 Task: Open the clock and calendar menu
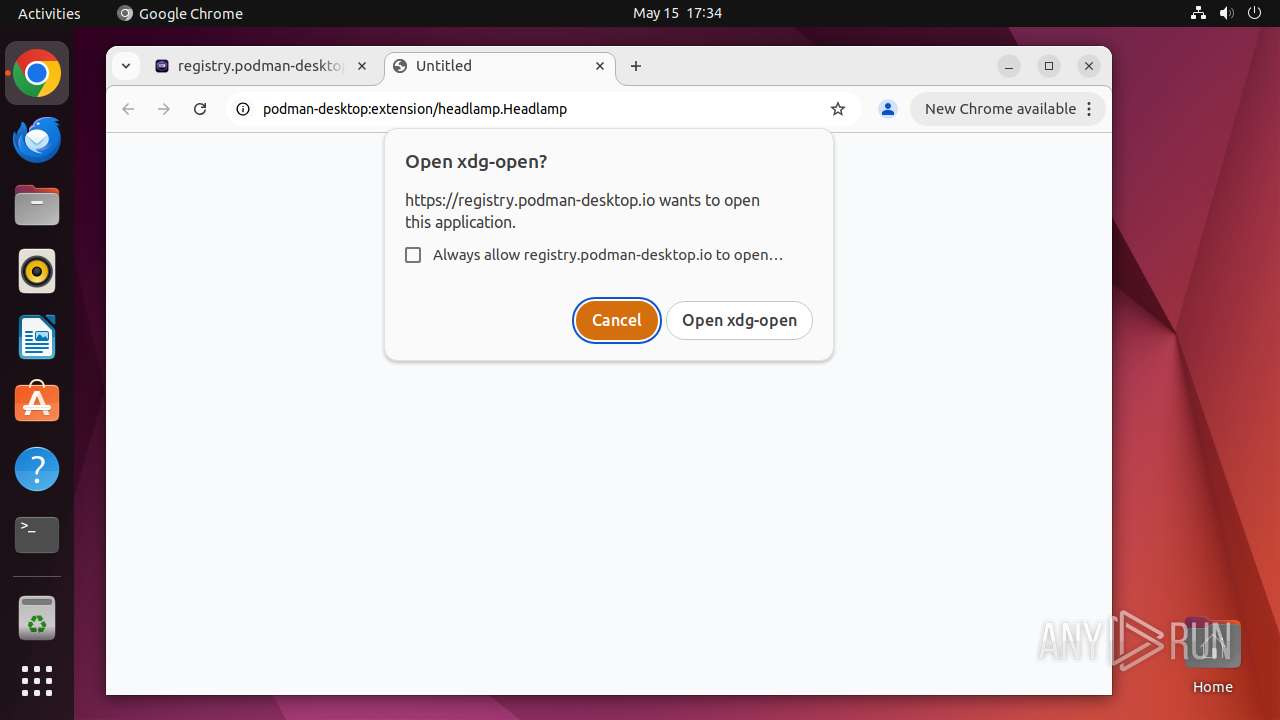[677, 13]
